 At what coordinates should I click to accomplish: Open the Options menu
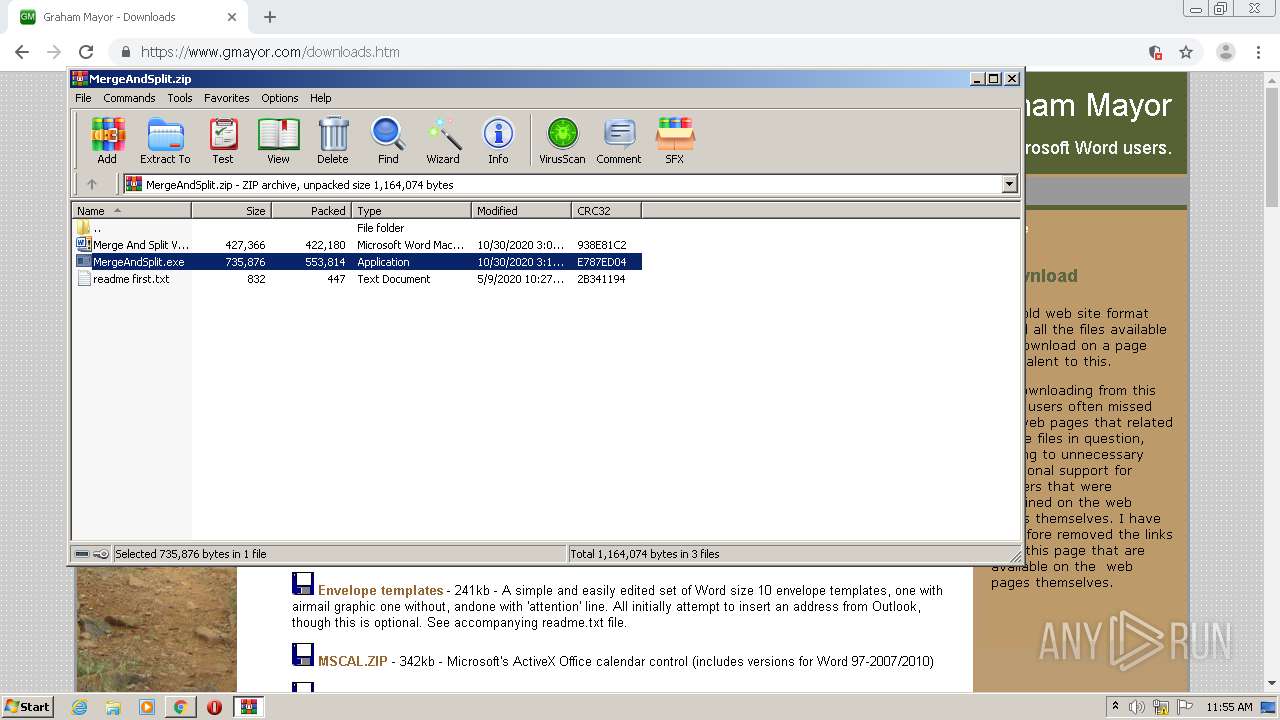pos(280,98)
